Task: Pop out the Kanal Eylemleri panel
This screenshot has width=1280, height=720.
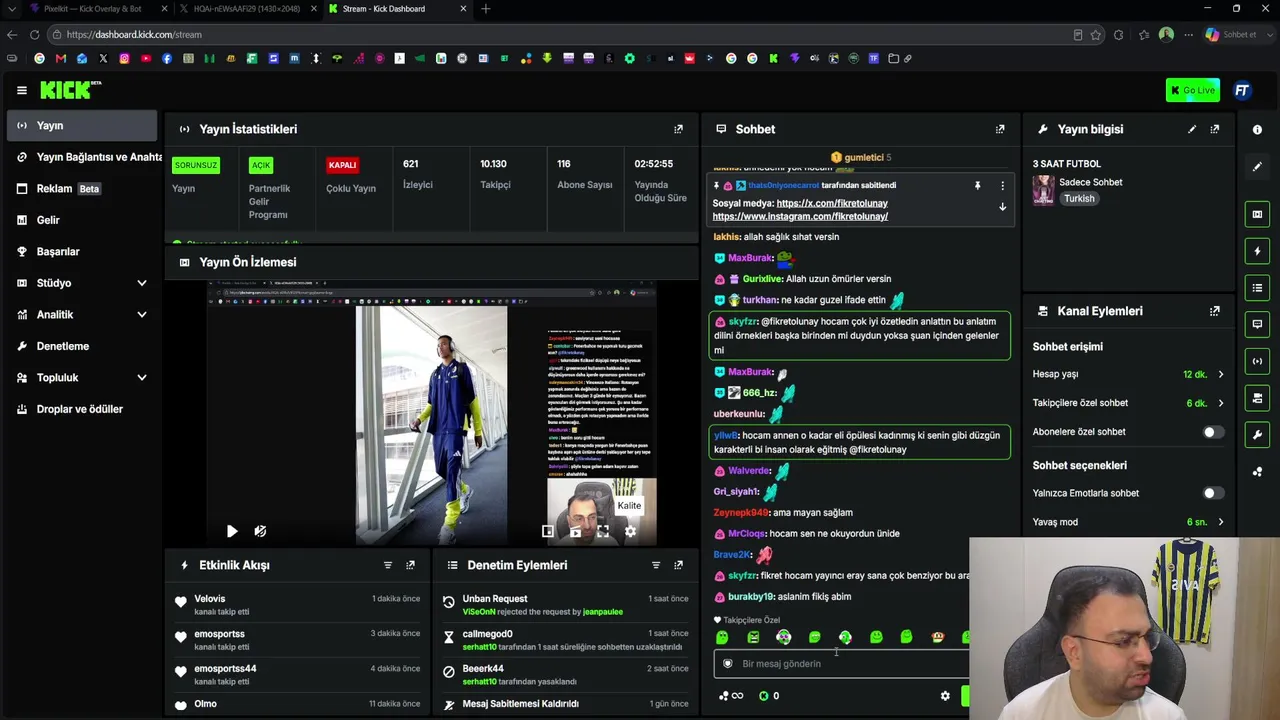Action: pos(1215,311)
